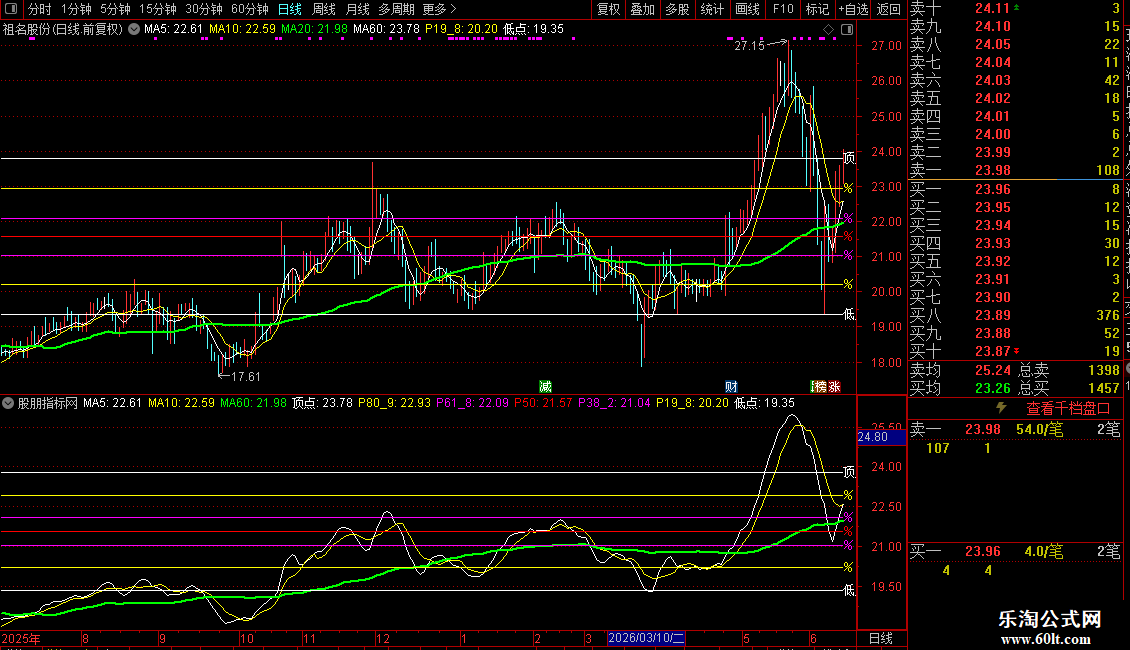Click the 买均 value 23.26
The width and height of the screenshot is (1130, 650).
point(992,388)
